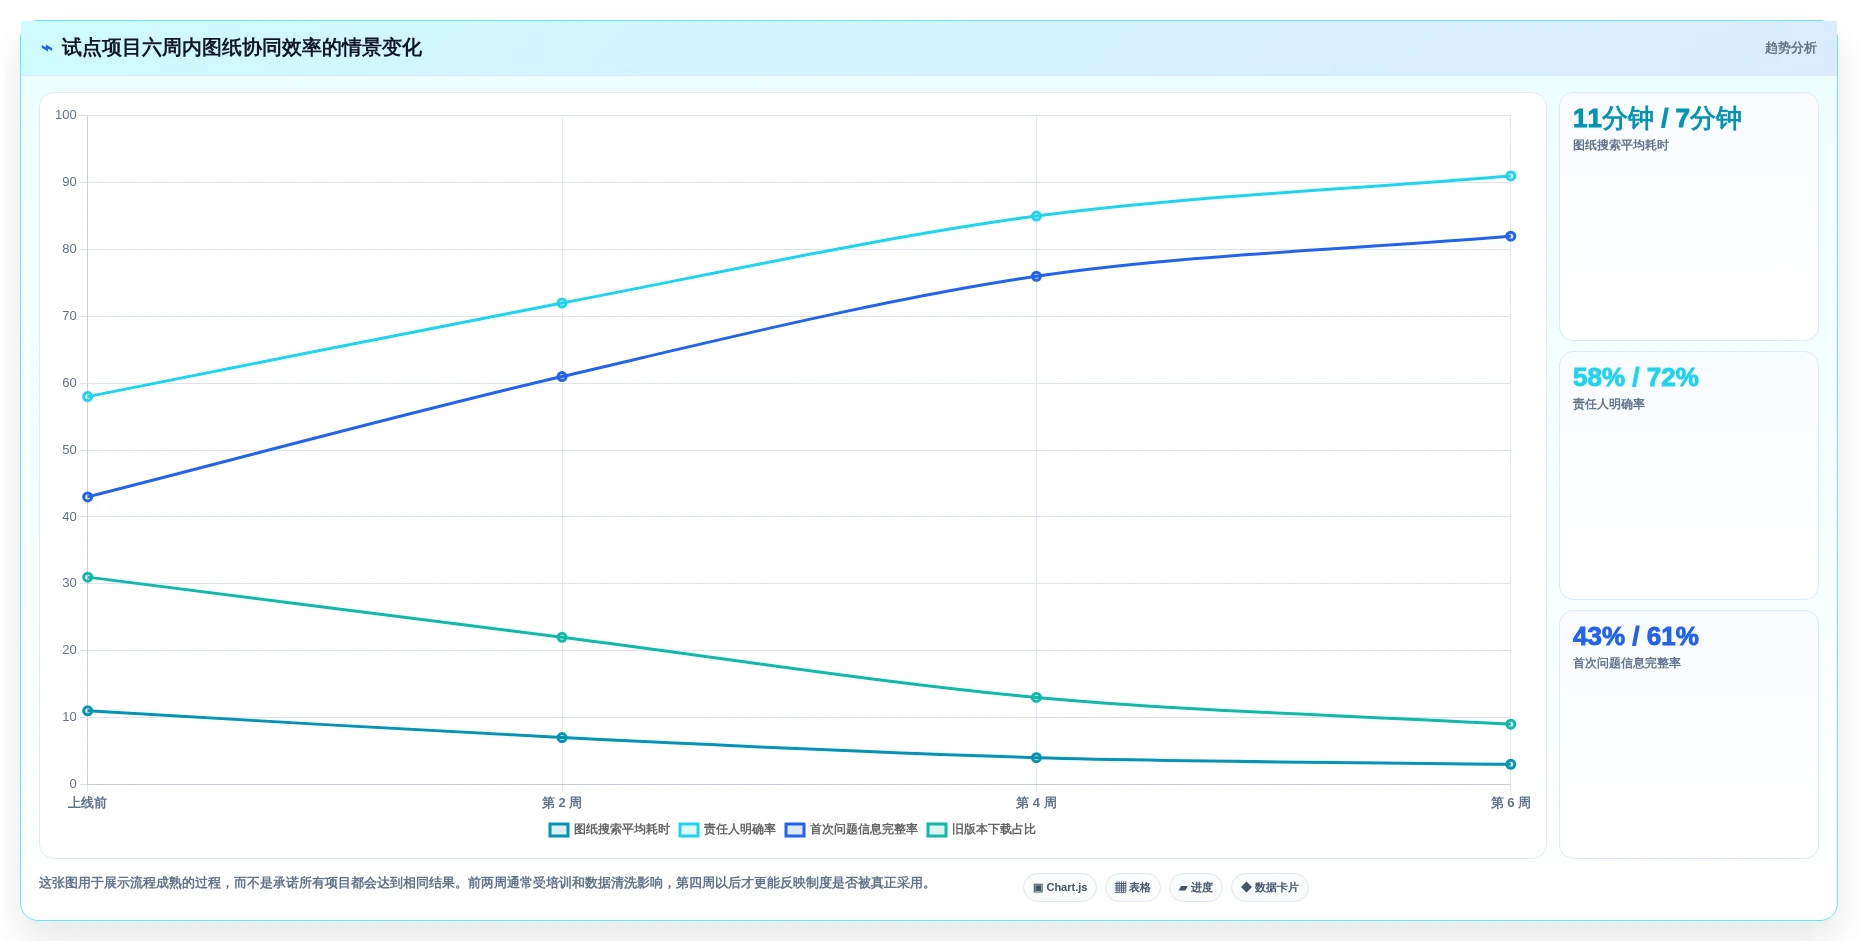Image resolution: width=1858 pixels, height=941 pixels.
Task: Click 旧版本下载占比 point at 第 4 周
Action: click(1036, 698)
